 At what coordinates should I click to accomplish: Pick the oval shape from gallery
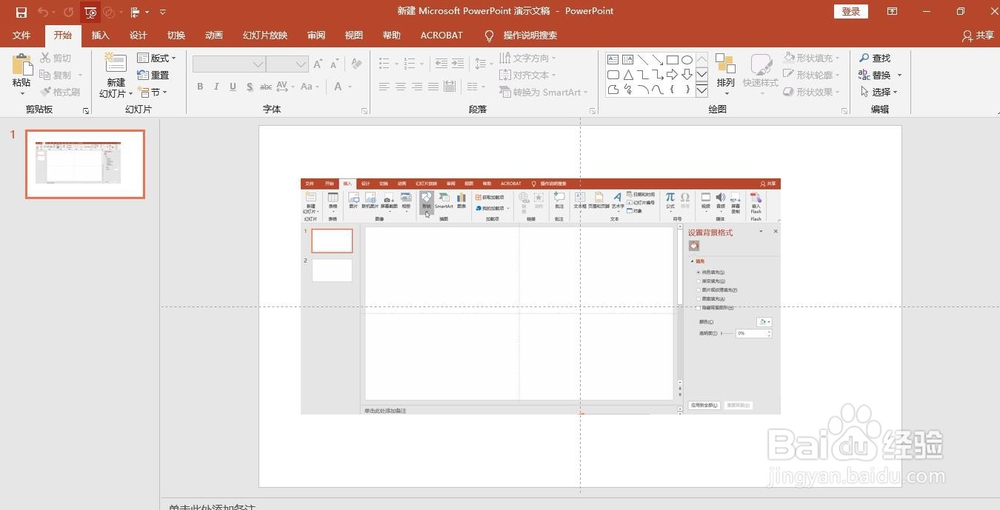tap(687, 60)
